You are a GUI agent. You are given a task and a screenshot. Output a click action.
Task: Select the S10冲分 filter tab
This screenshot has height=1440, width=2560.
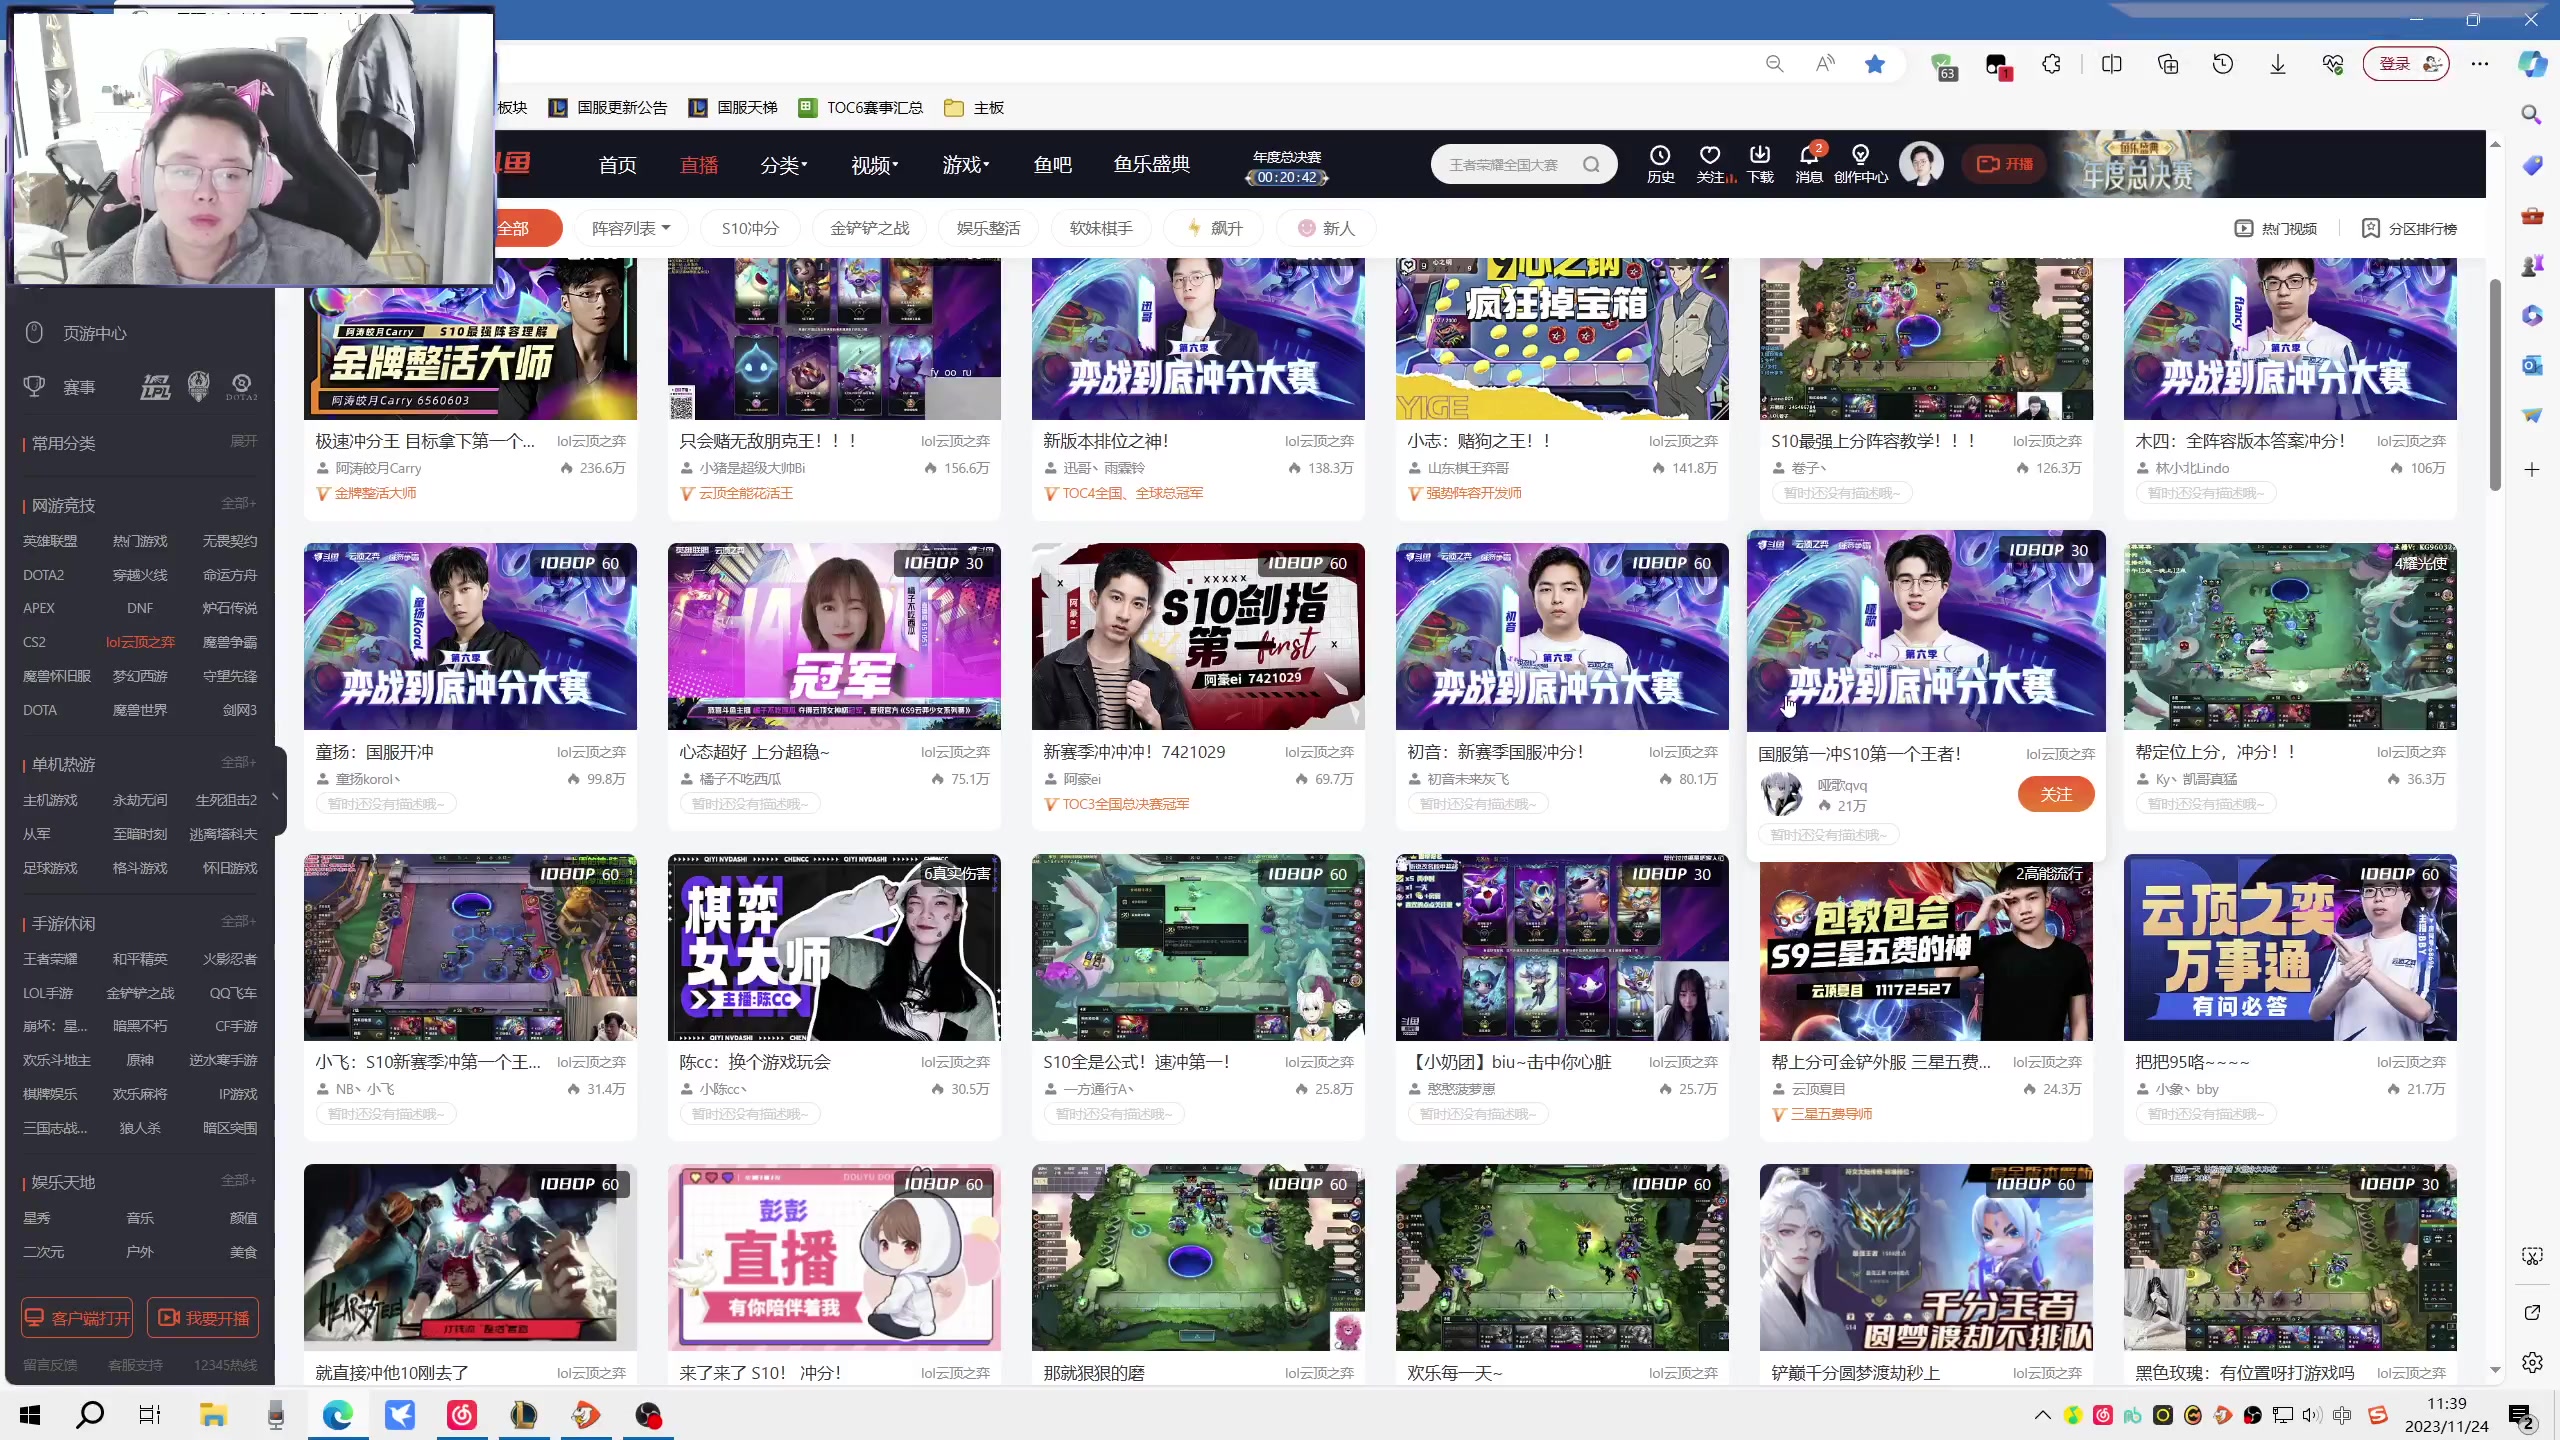pyautogui.click(x=750, y=229)
